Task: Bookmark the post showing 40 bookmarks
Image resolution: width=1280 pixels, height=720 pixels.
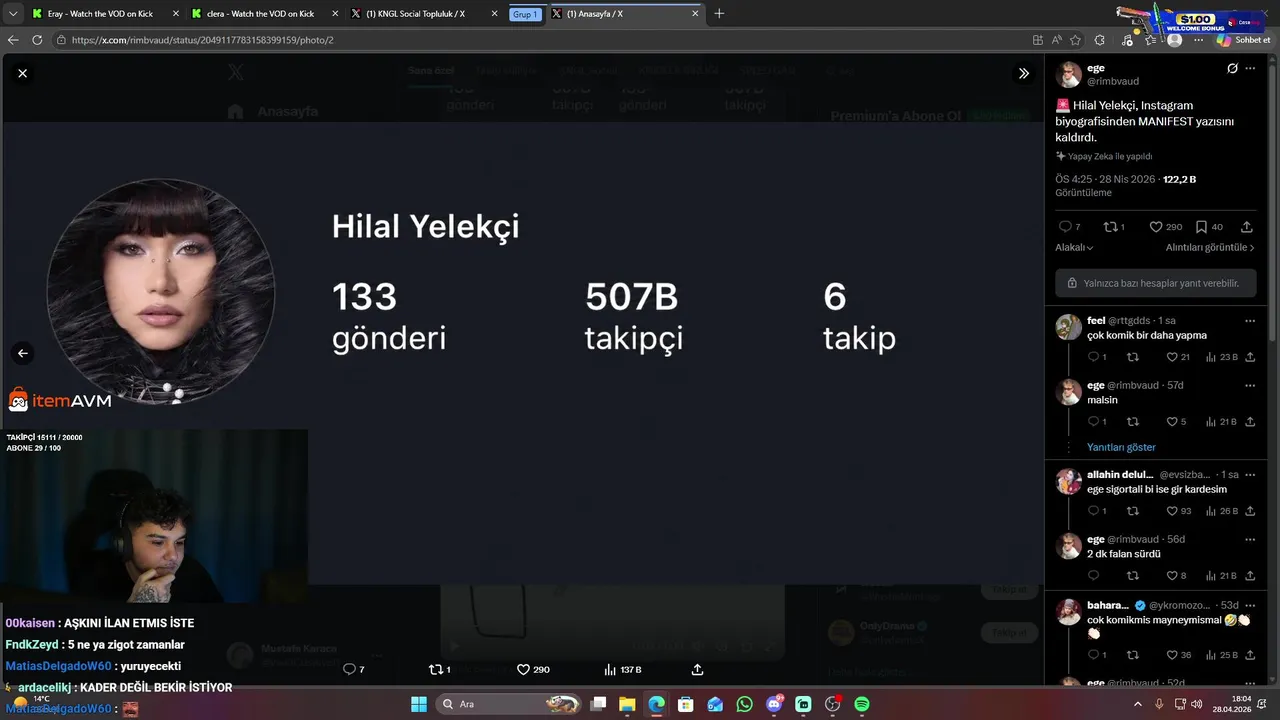Action: coord(1201,227)
